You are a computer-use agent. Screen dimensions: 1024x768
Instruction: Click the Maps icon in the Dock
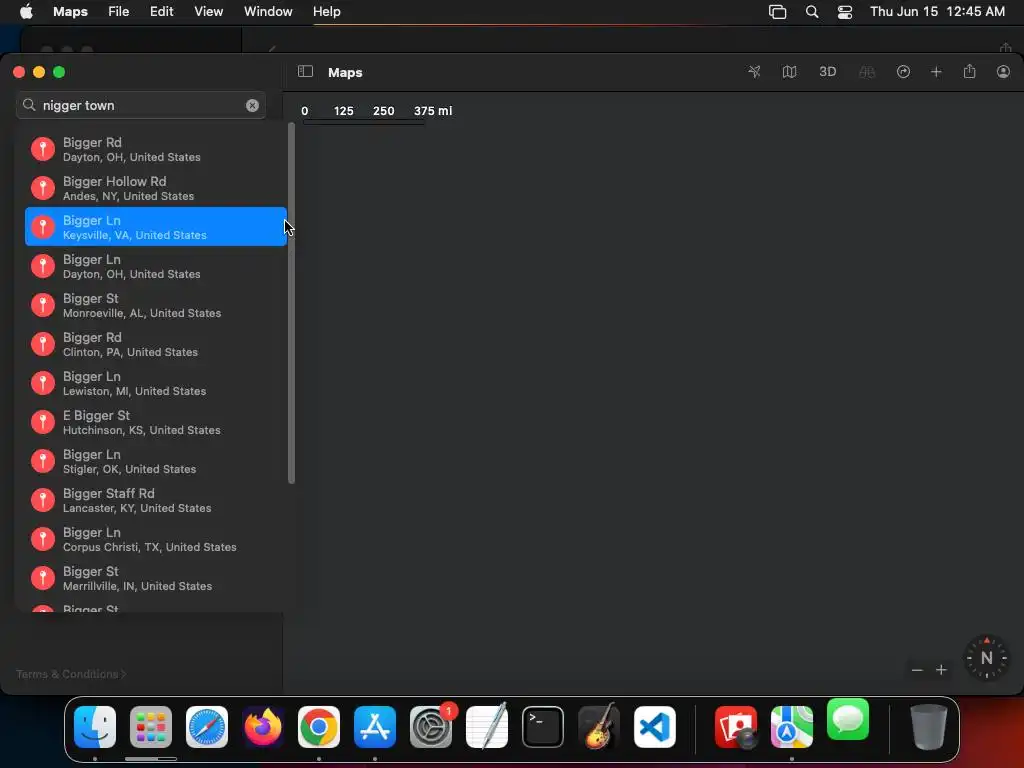792,727
